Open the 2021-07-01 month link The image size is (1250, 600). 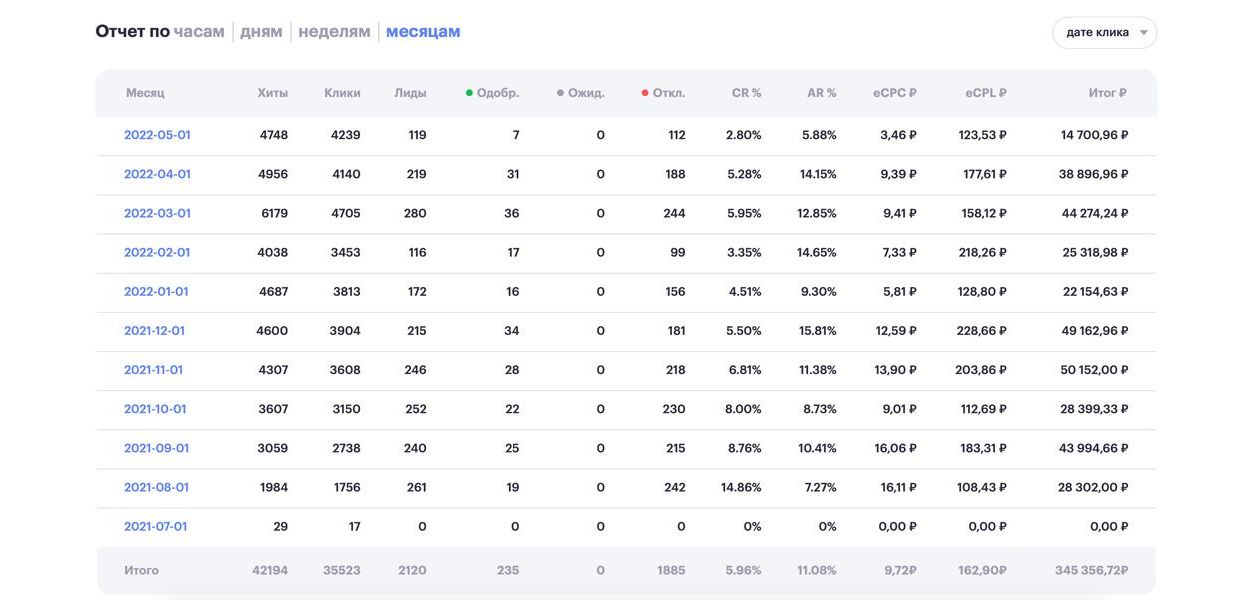(x=155, y=526)
